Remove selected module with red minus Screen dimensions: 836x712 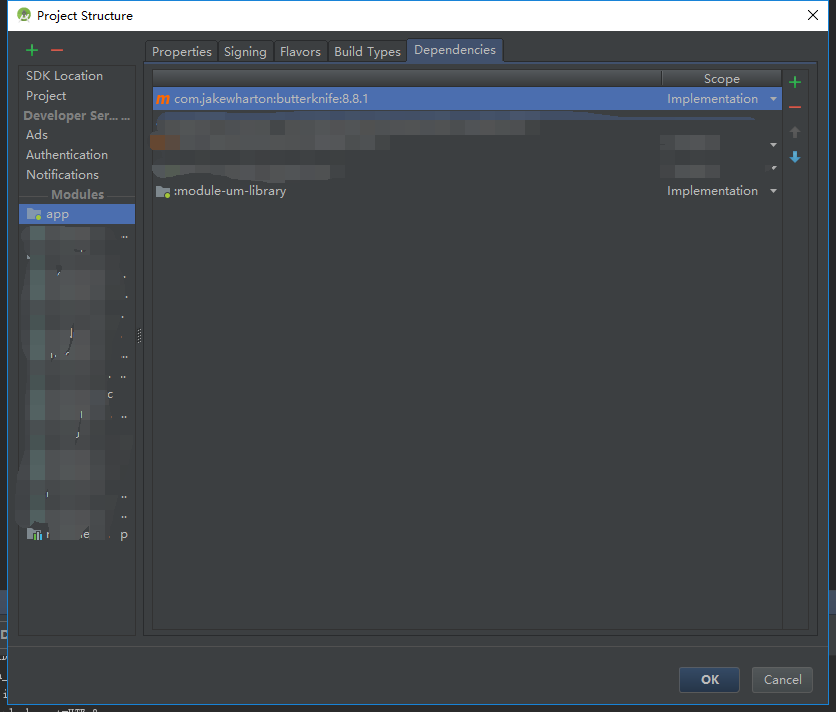pyautogui.click(x=57, y=50)
